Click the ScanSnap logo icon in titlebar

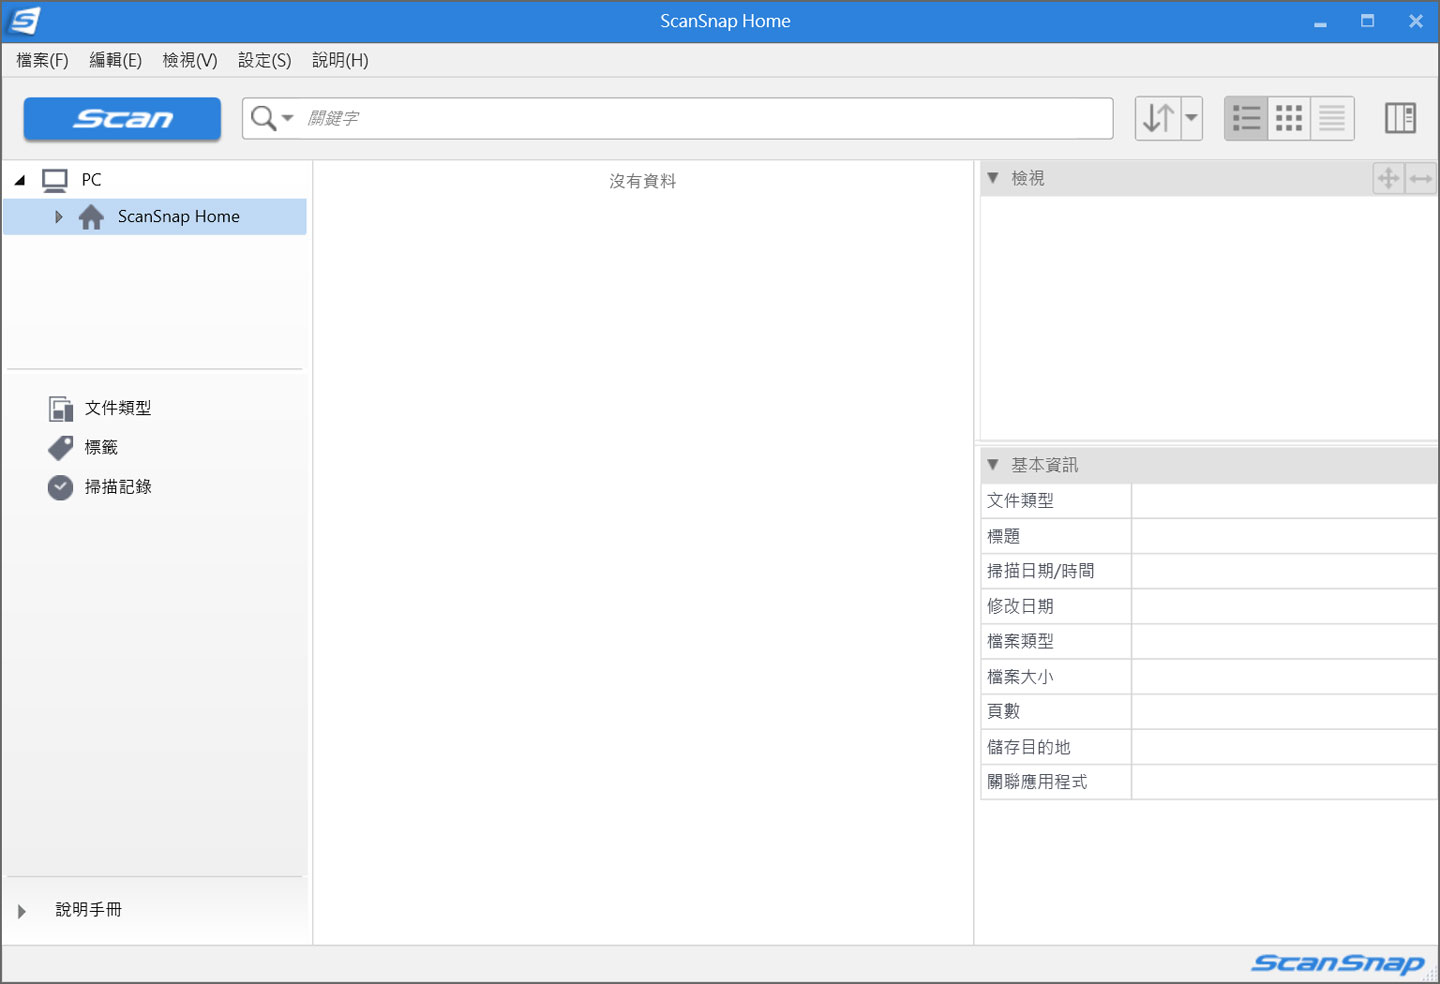(24, 20)
